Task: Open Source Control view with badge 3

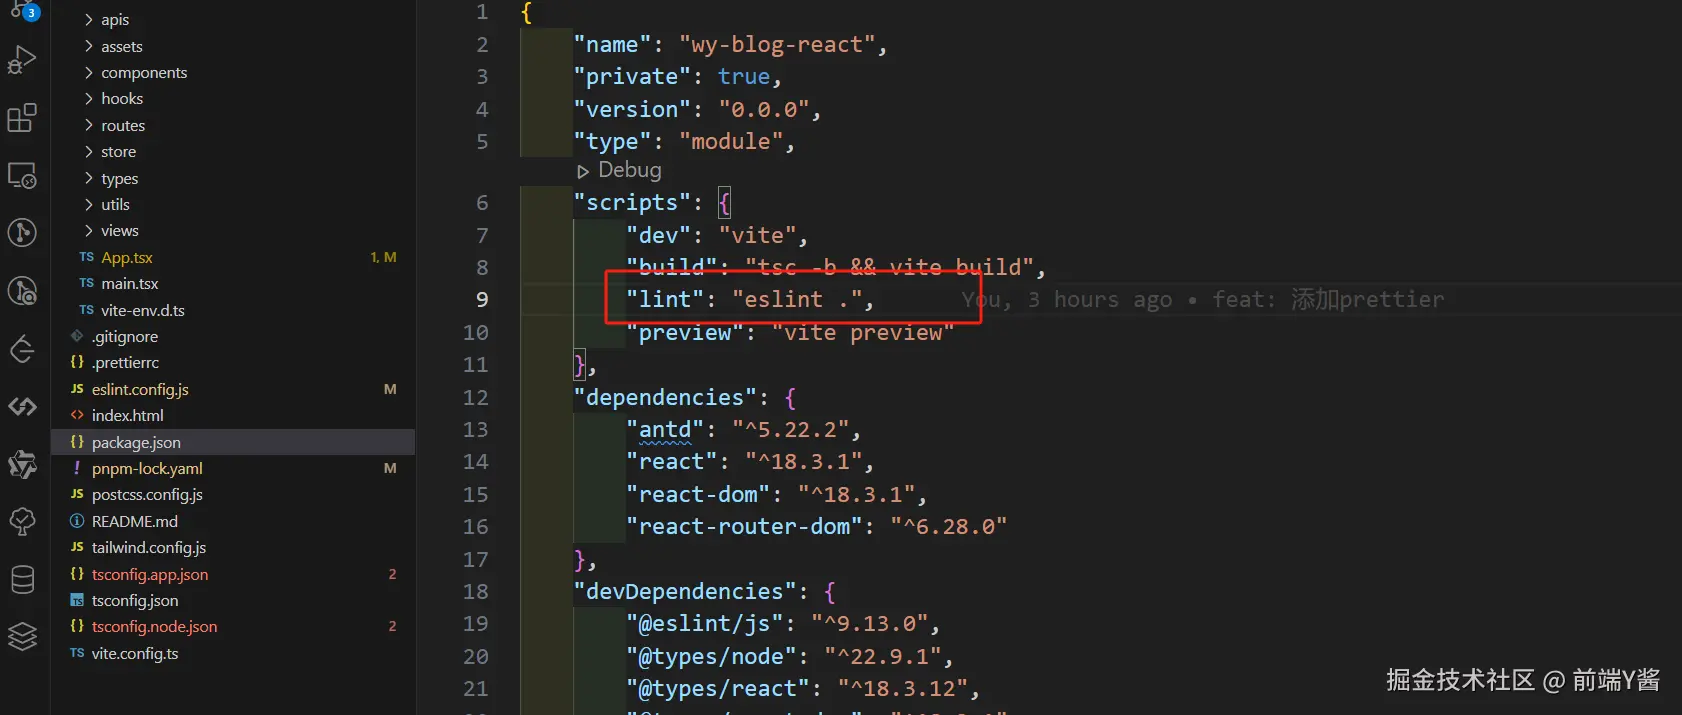Action: (22, 10)
